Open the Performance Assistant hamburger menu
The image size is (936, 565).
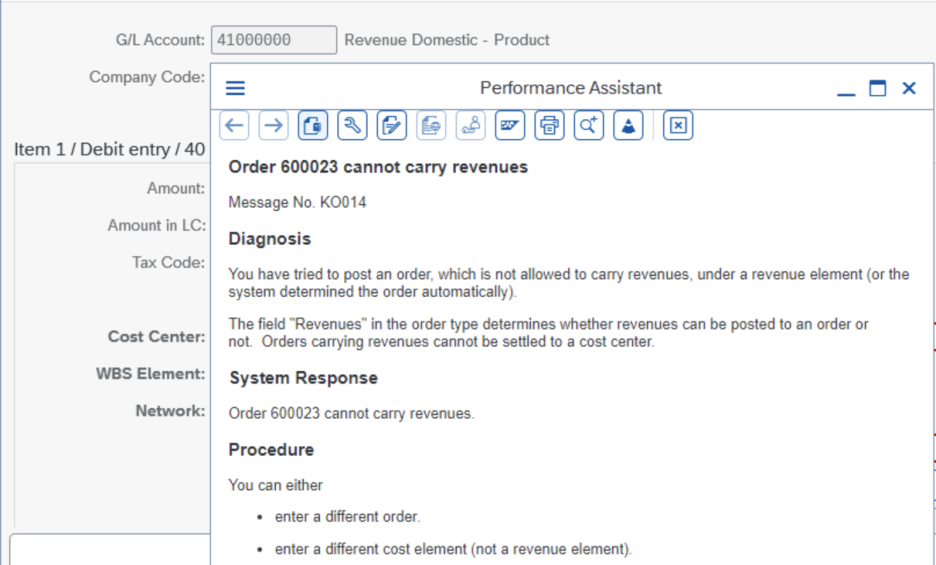(235, 88)
